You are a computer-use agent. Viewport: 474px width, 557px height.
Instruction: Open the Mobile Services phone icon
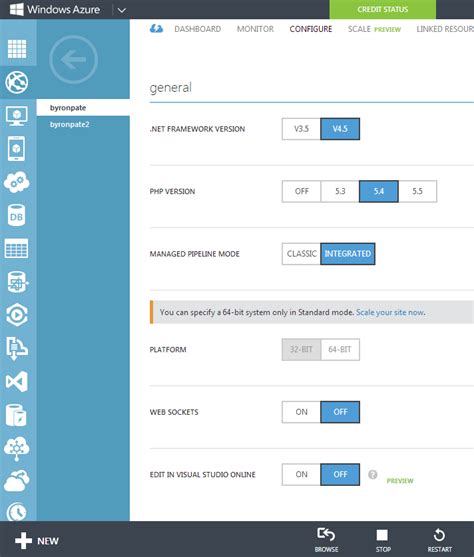[16, 148]
